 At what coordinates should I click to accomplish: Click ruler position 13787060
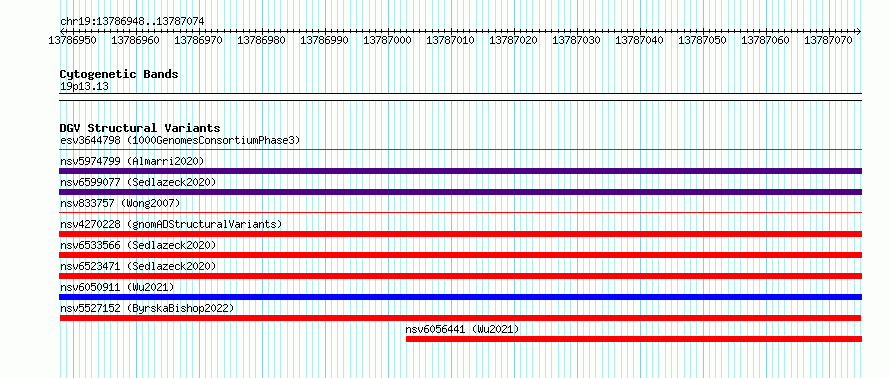click(x=765, y=40)
